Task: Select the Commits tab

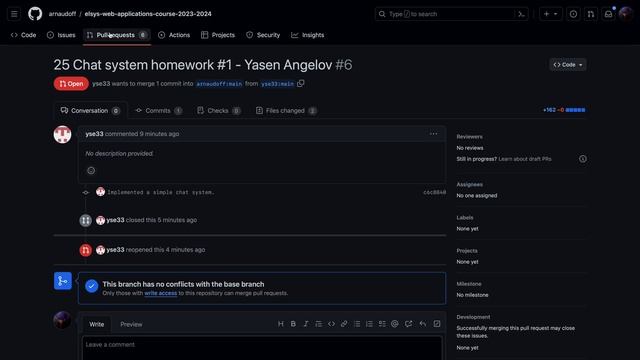Action: [x=158, y=111]
